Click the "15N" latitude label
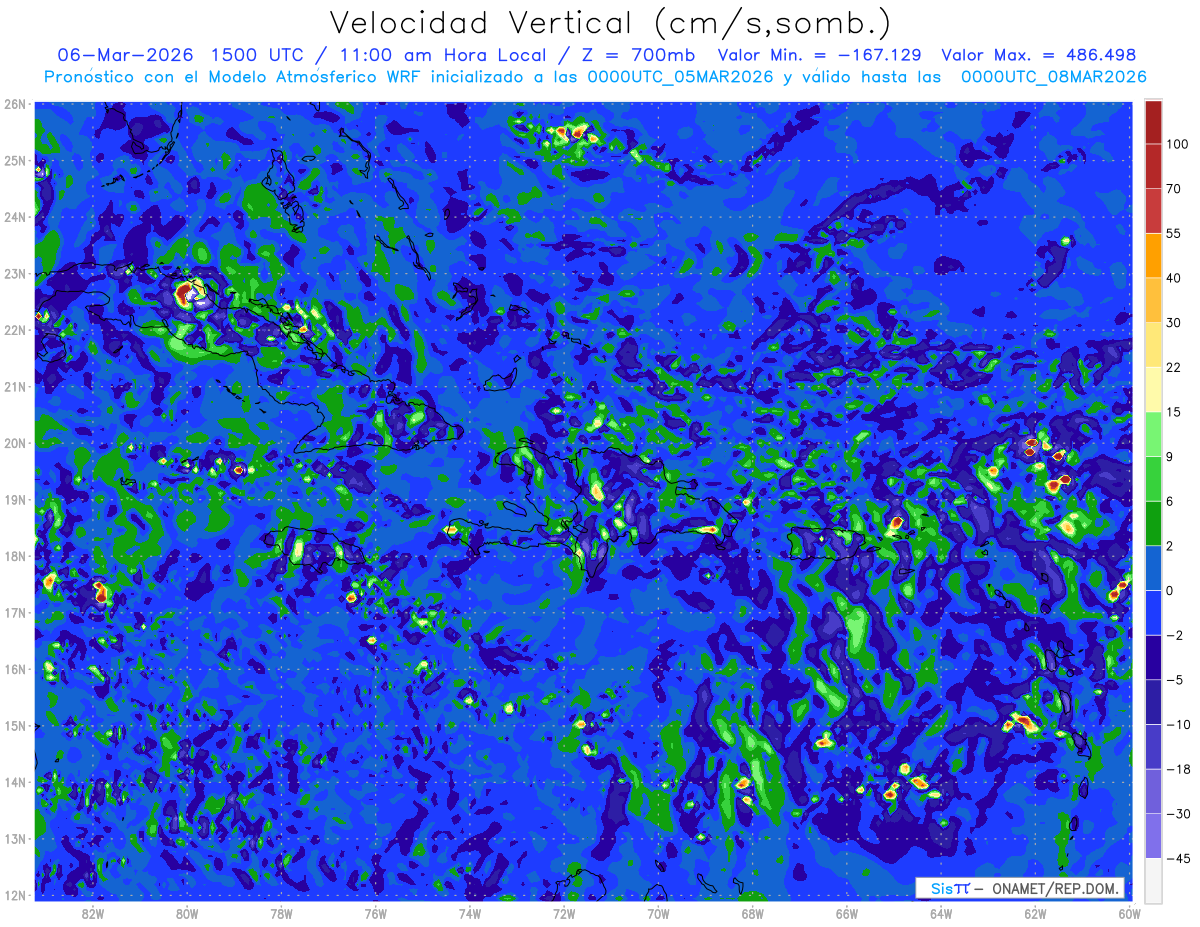This screenshot has height=927, width=1200. pos(14,726)
